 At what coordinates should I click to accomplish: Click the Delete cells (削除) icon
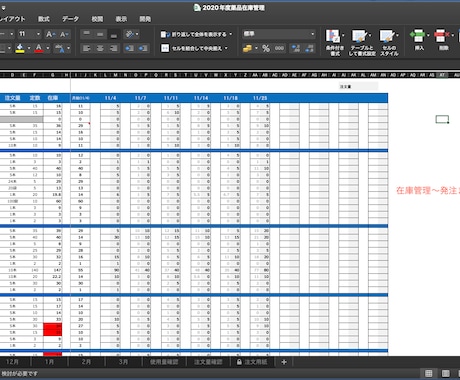coord(441,36)
